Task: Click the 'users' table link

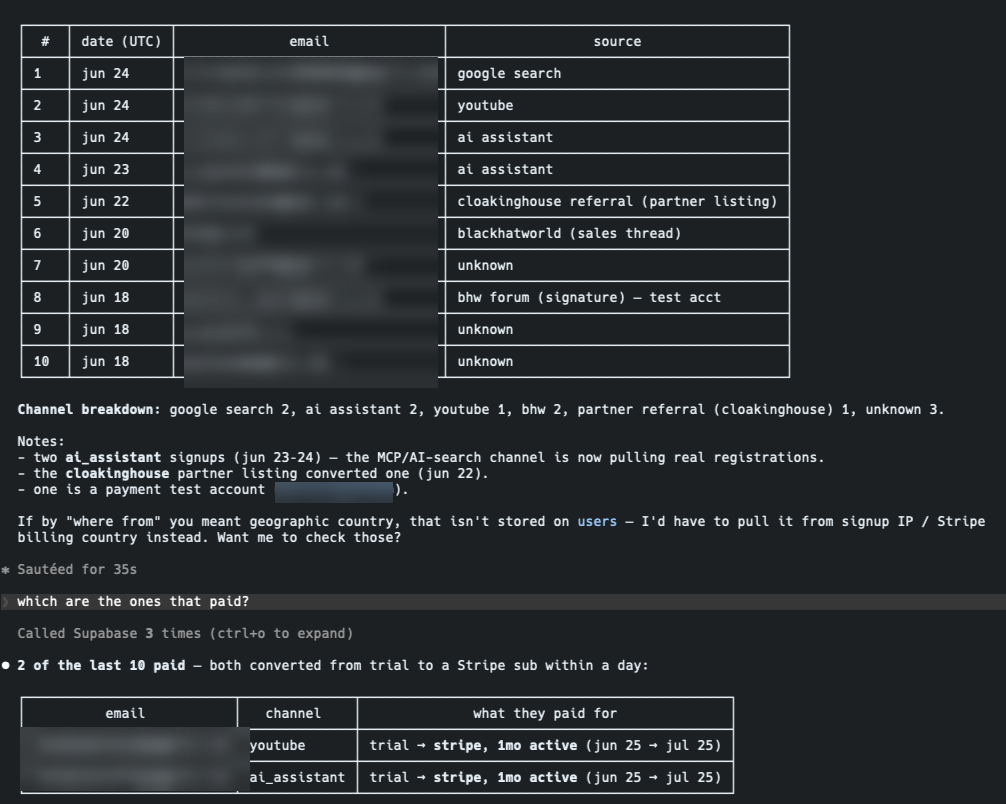Action: (x=597, y=522)
